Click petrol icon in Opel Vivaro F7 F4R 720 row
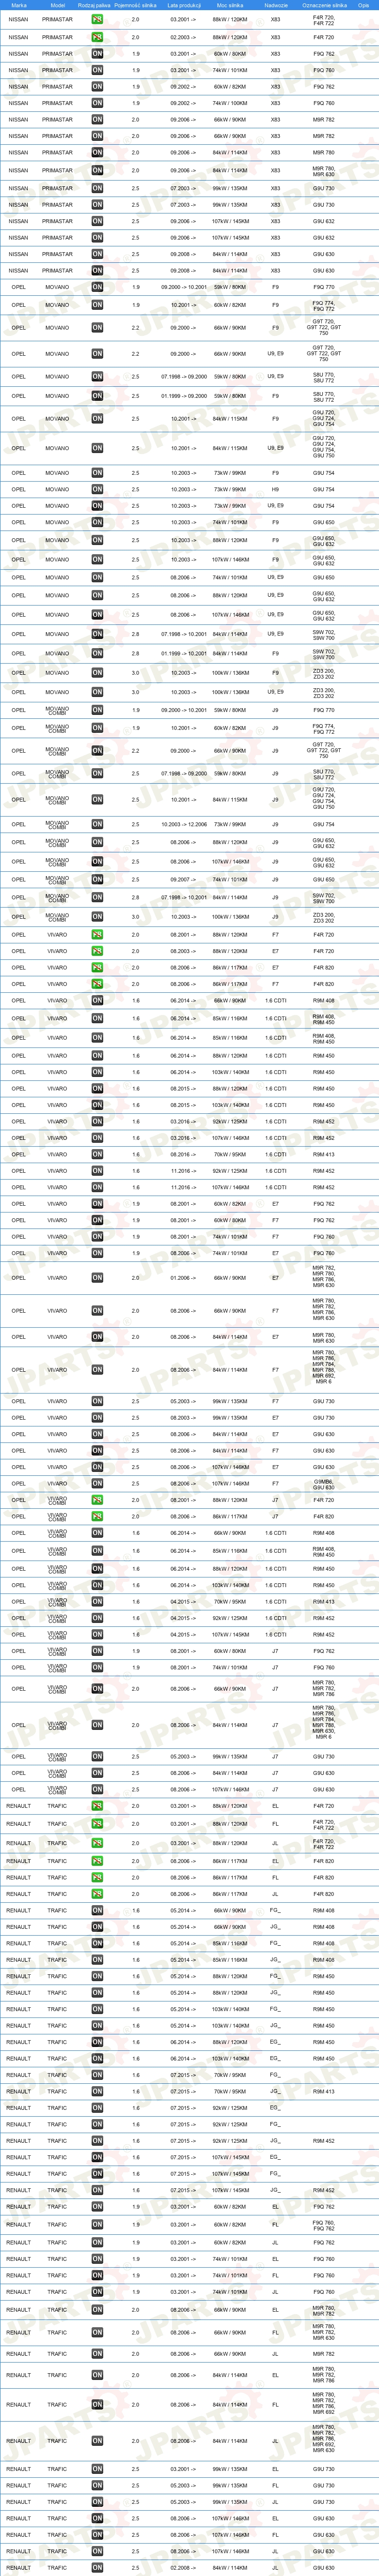The width and height of the screenshot is (379, 2576). [x=97, y=935]
